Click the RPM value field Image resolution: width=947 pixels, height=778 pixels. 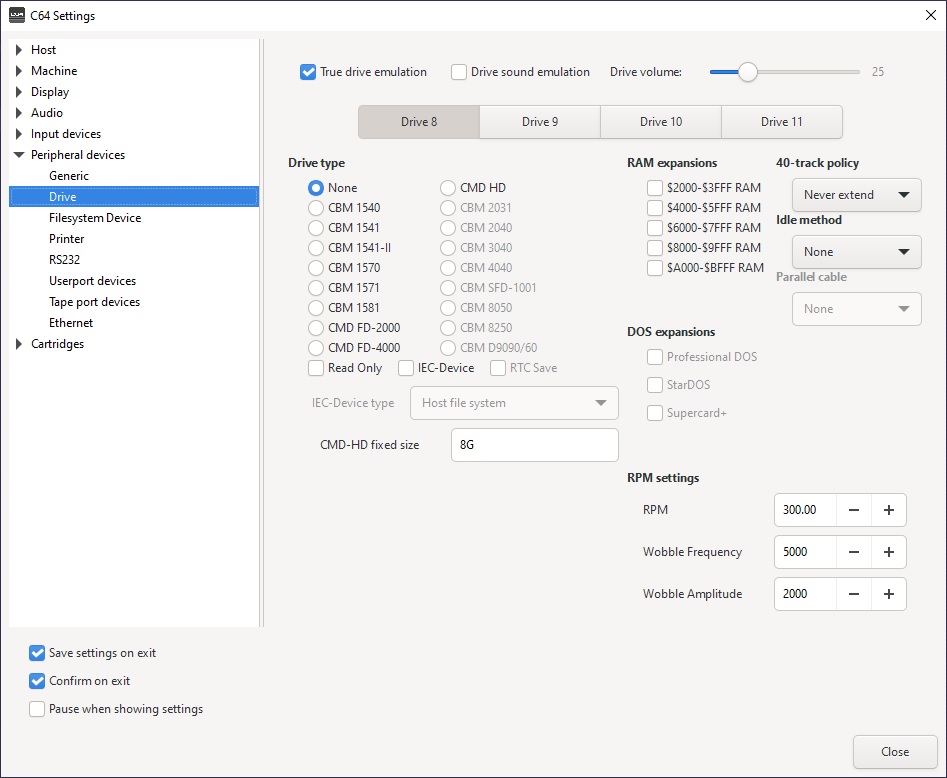click(805, 510)
